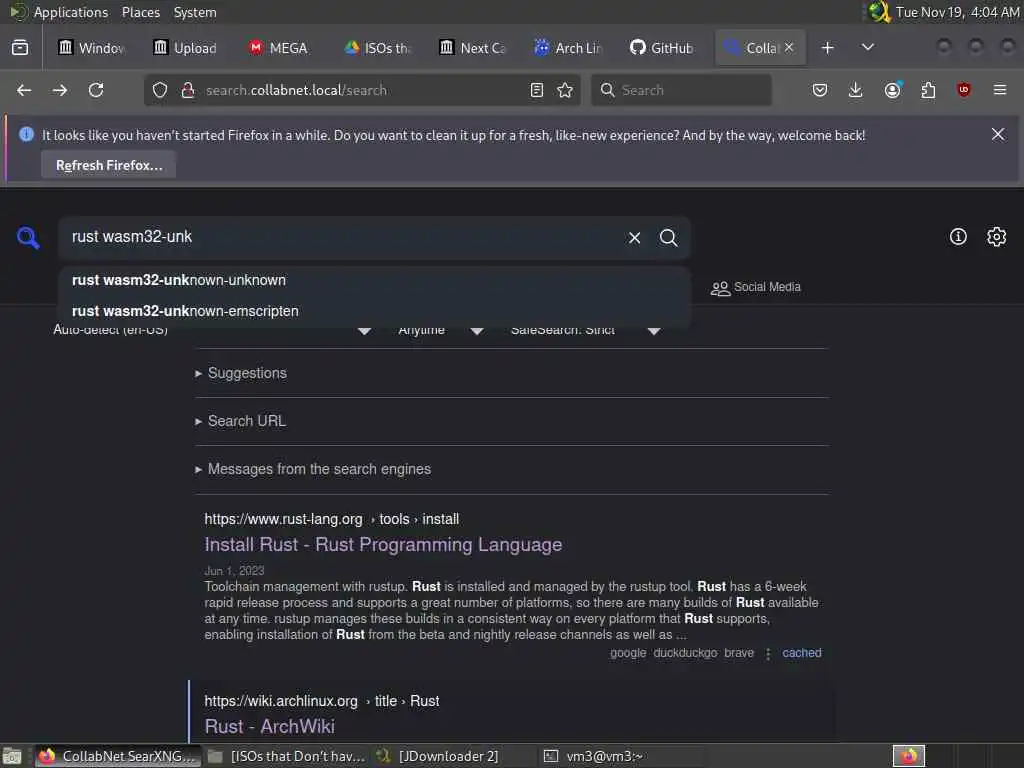The width and height of the screenshot is (1024, 768).
Task: Expand Messages from the search engines
Action: coord(313,469)
